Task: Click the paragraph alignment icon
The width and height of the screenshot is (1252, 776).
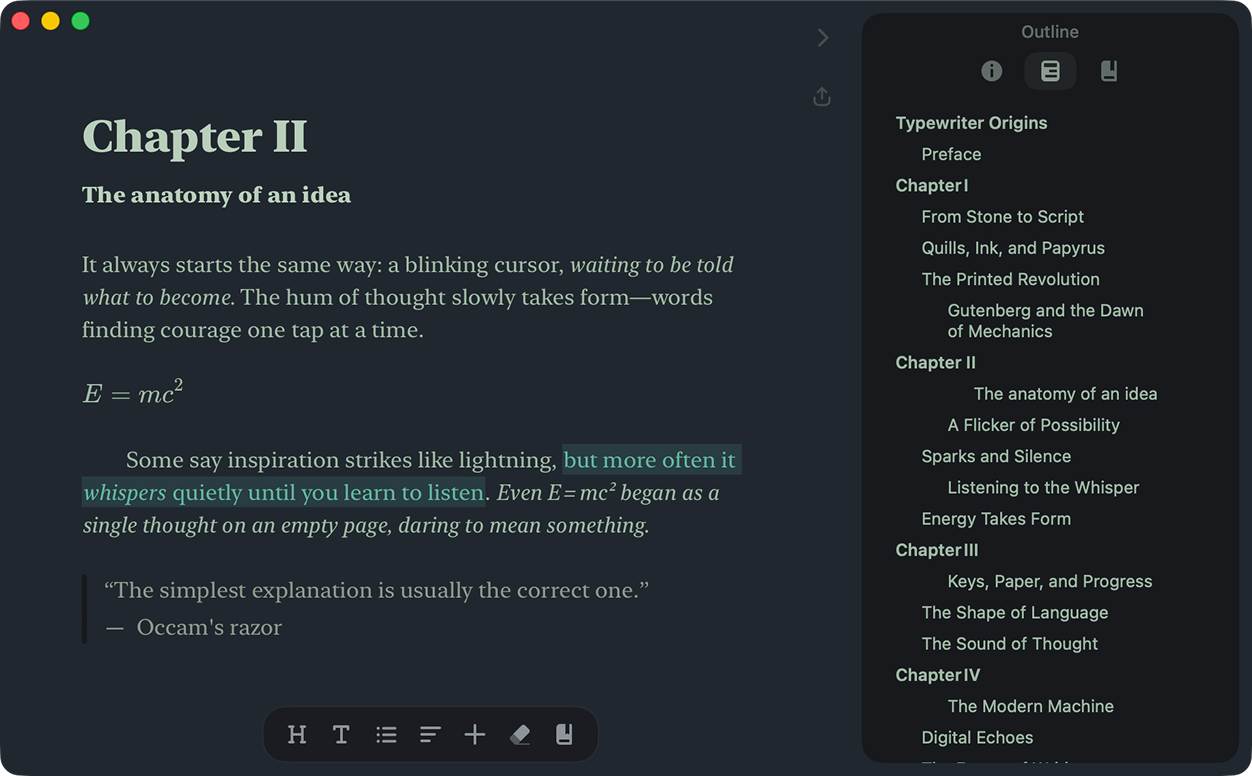Action: pyautogui.click(x=430, y=735)
